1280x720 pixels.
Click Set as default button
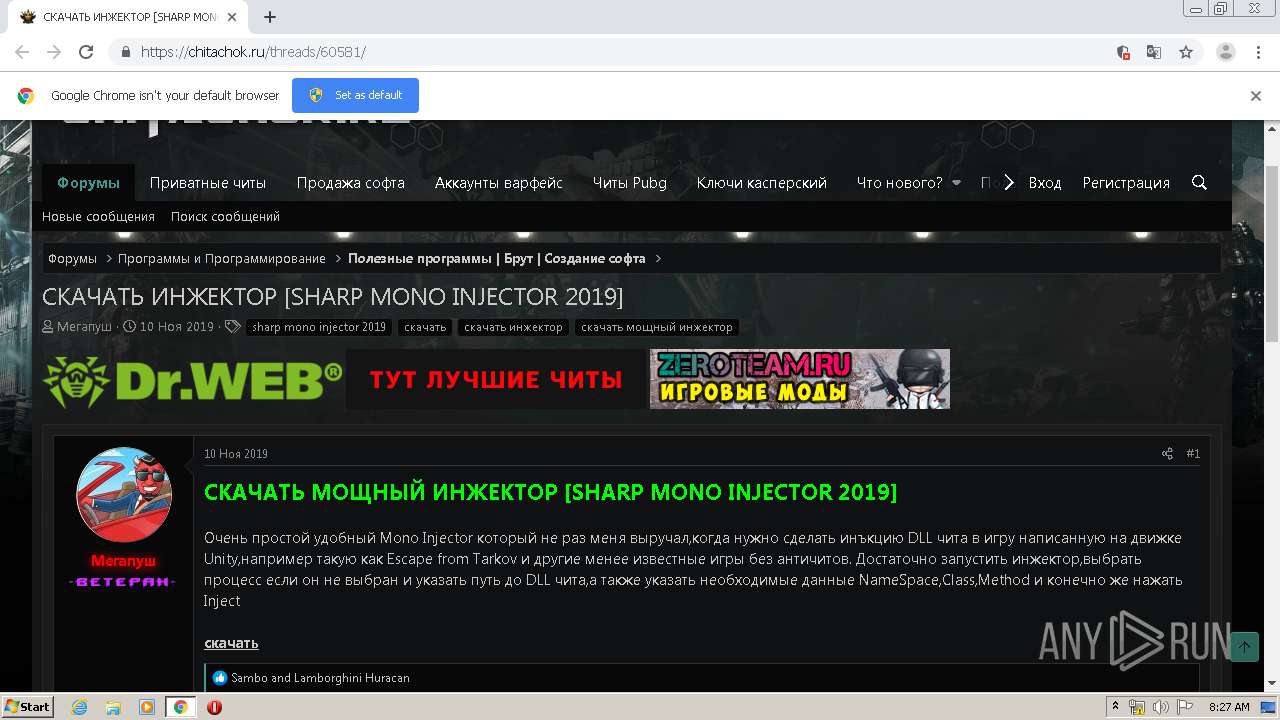[x=355, y=95]
